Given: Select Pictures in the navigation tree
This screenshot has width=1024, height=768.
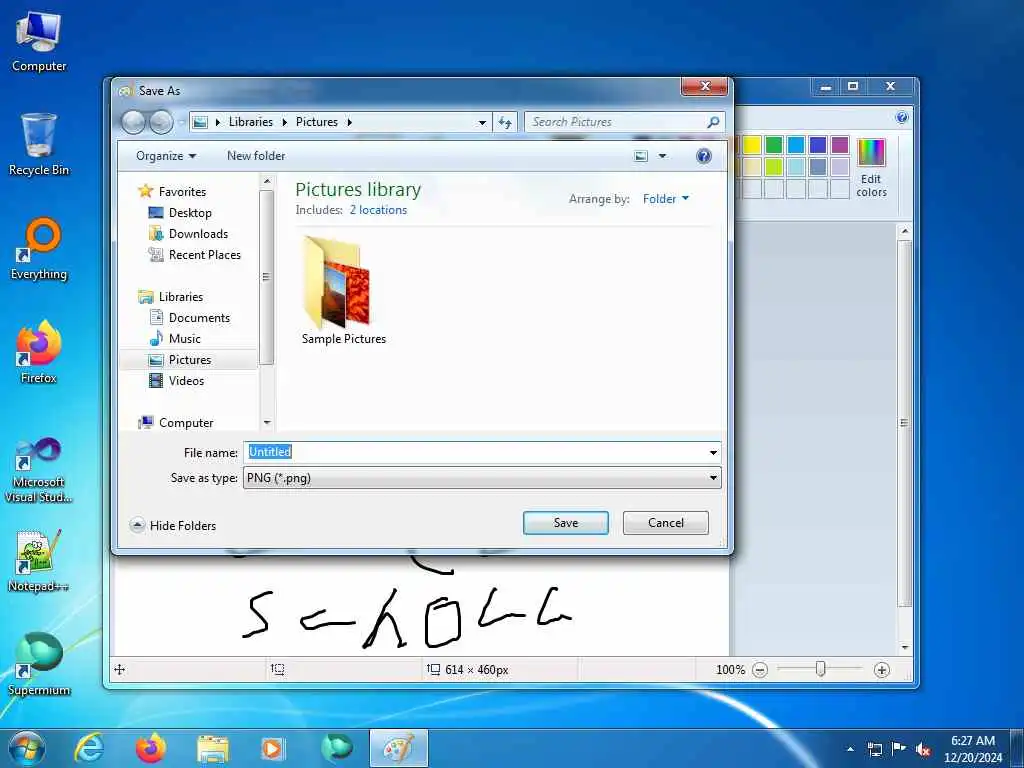Looking at the screenshot, I should [x=189, y=360].
